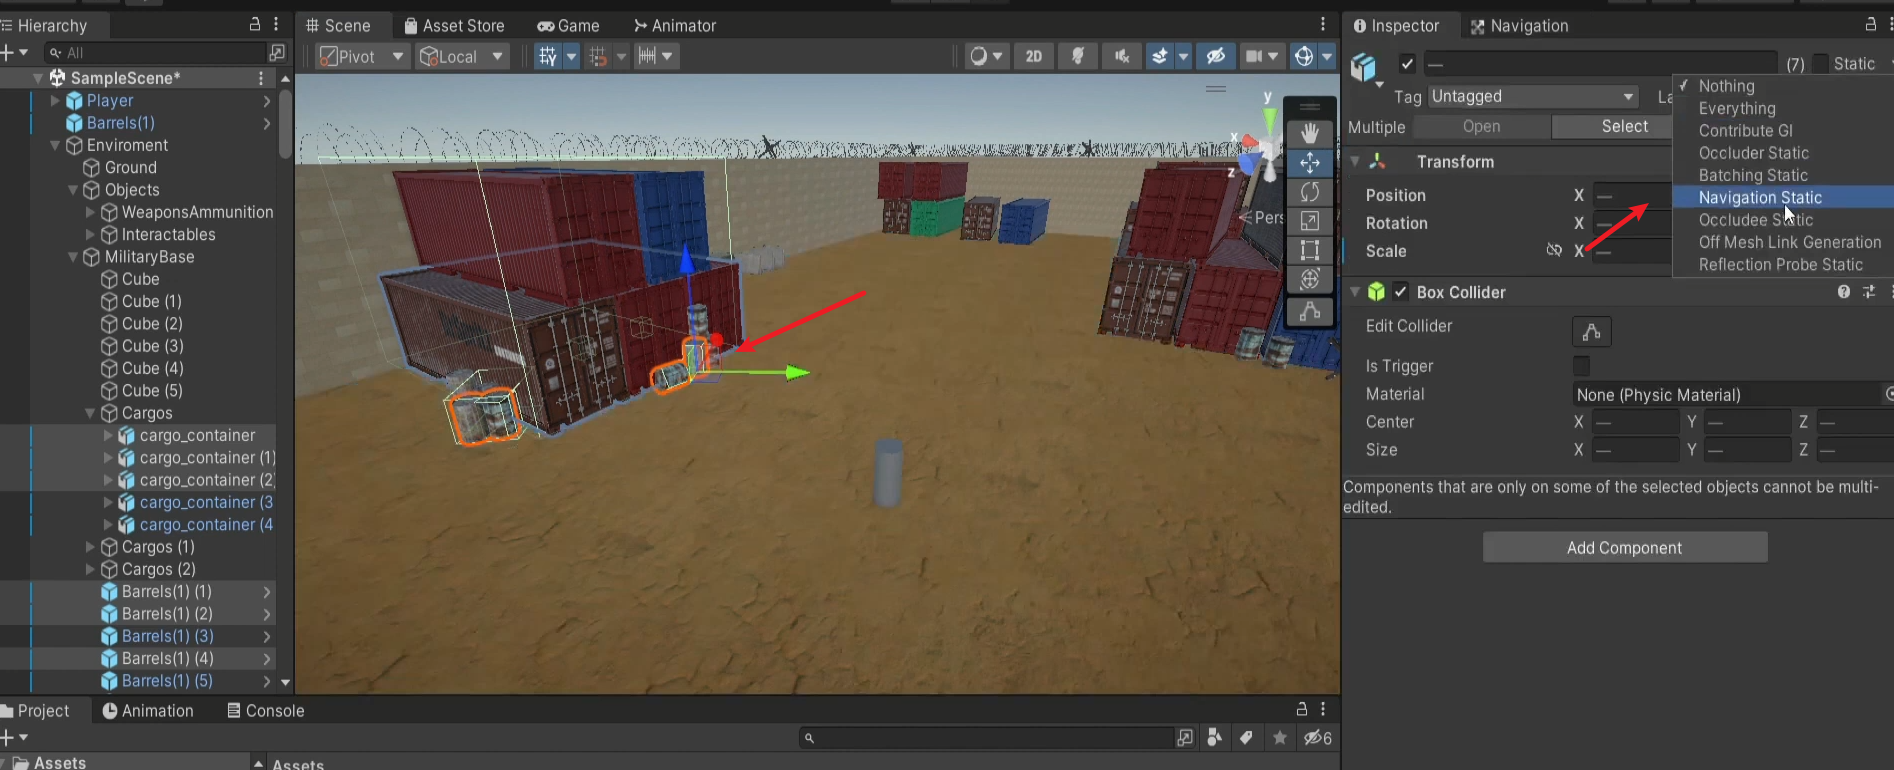Image resolution: width=1894 pixels, height=770 pixels.
Task: Collapse the Cargos group
Action: (x=90, y=413)
